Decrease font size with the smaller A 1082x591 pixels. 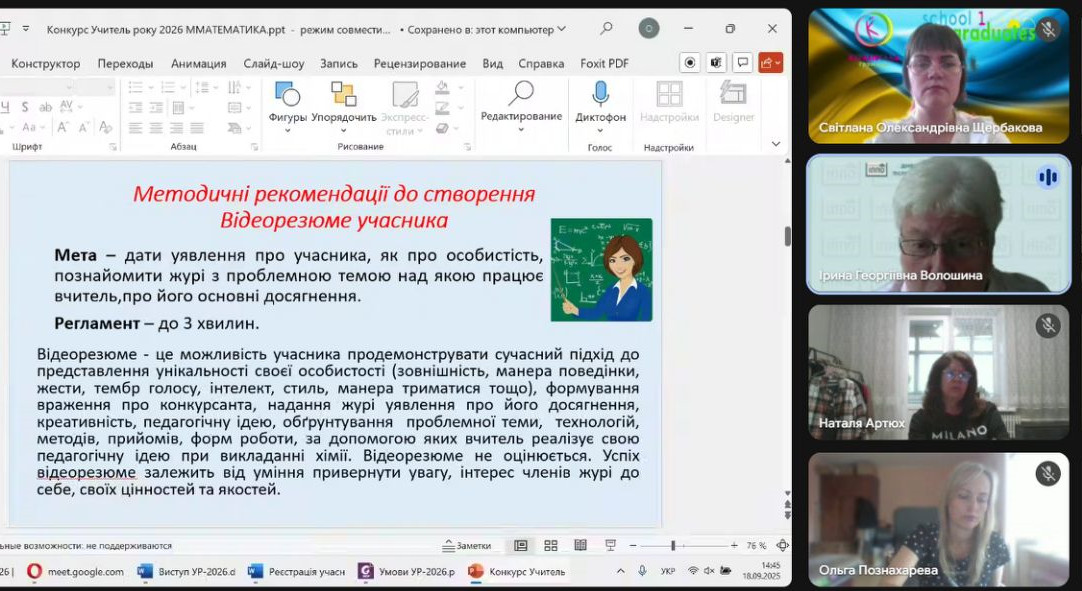[x=83, y=127]
